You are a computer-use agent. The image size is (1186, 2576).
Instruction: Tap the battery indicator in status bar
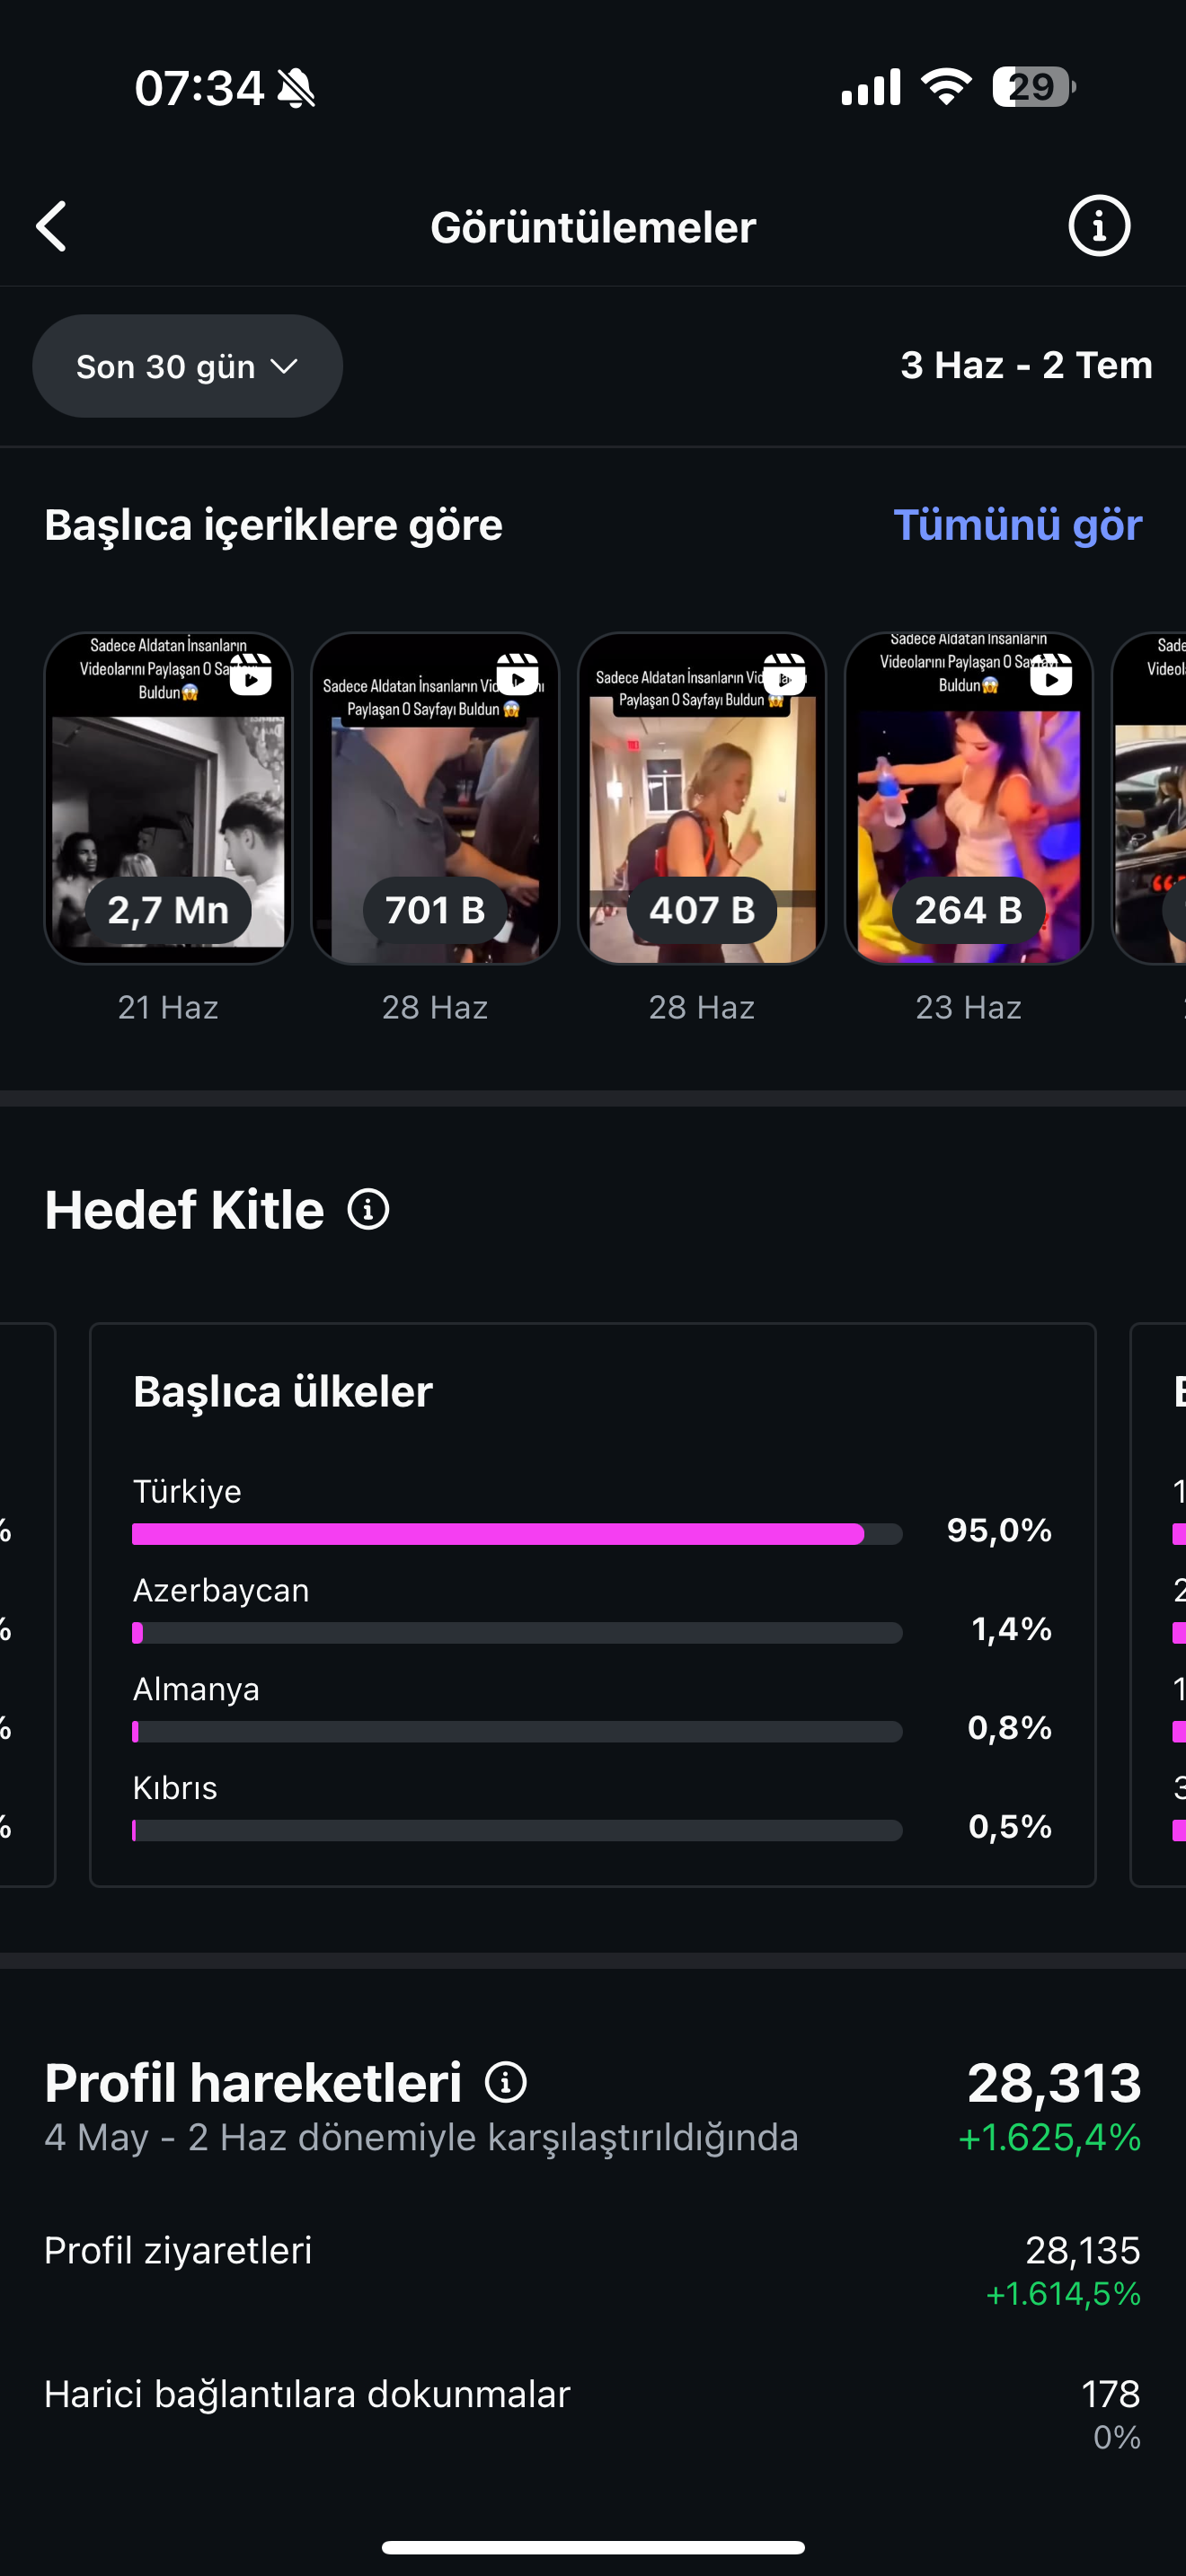pyautogui.click(x=1033, y=87)
